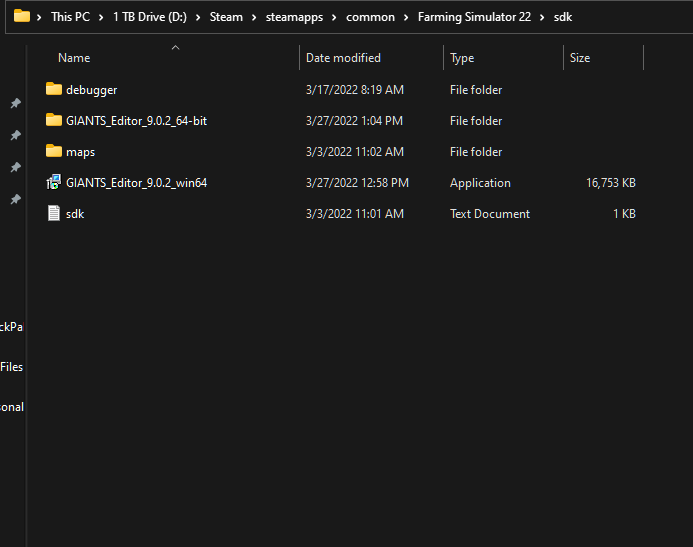This screenshot has width=693, height=547.
Task: Click date 3/3/2022 11:01 AM
Action: (x=354, y=213)
